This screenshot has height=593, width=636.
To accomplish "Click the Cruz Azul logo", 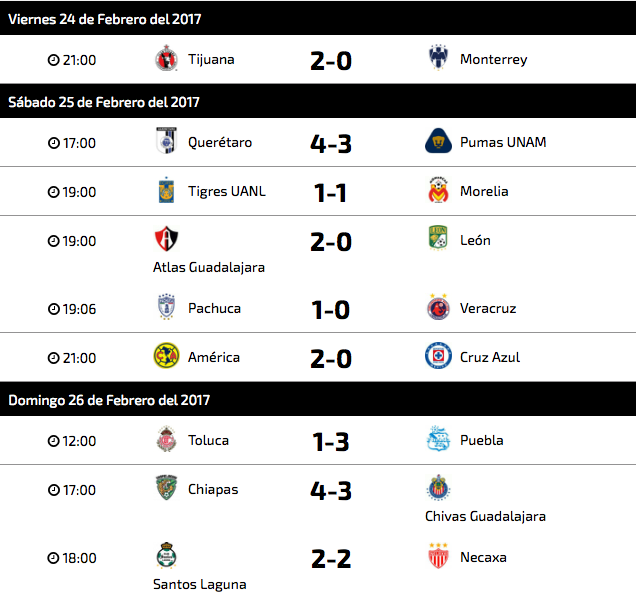I will click(438, 357).
